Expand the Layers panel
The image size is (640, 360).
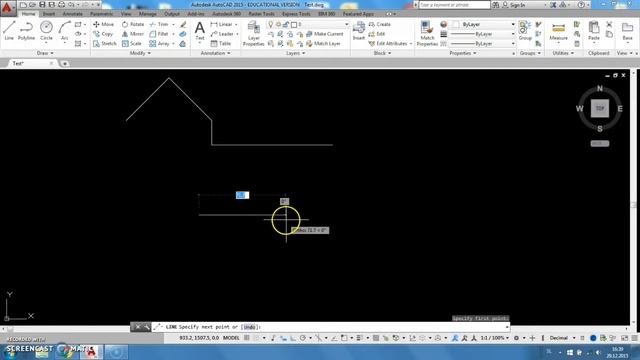(296, 53)
